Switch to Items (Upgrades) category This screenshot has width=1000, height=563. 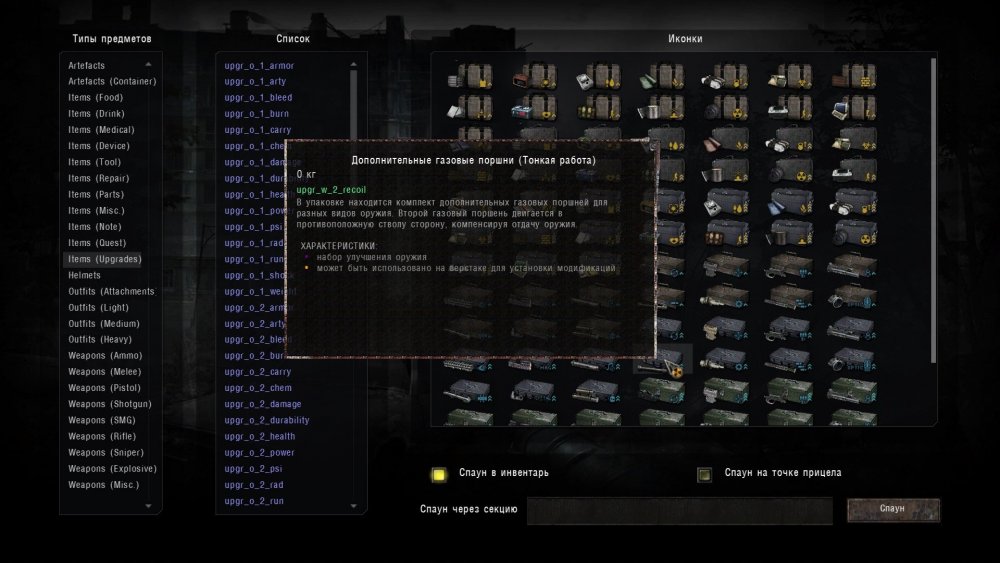105,259
